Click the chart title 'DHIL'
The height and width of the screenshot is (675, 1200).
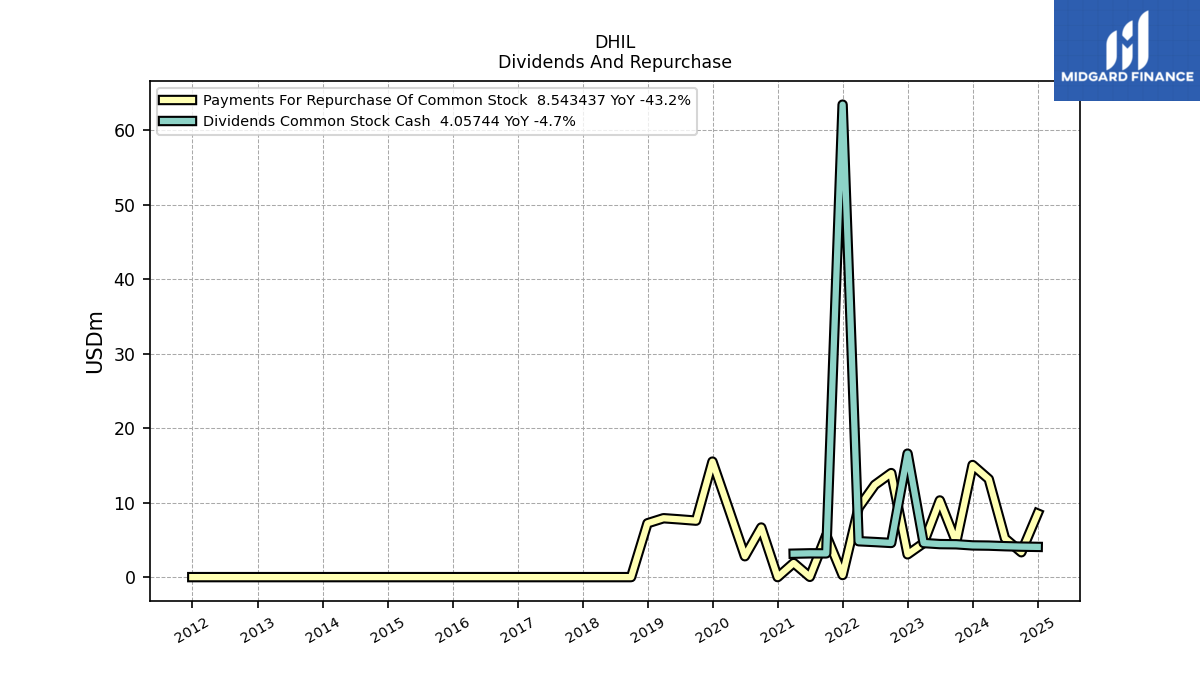pos(615,42)
